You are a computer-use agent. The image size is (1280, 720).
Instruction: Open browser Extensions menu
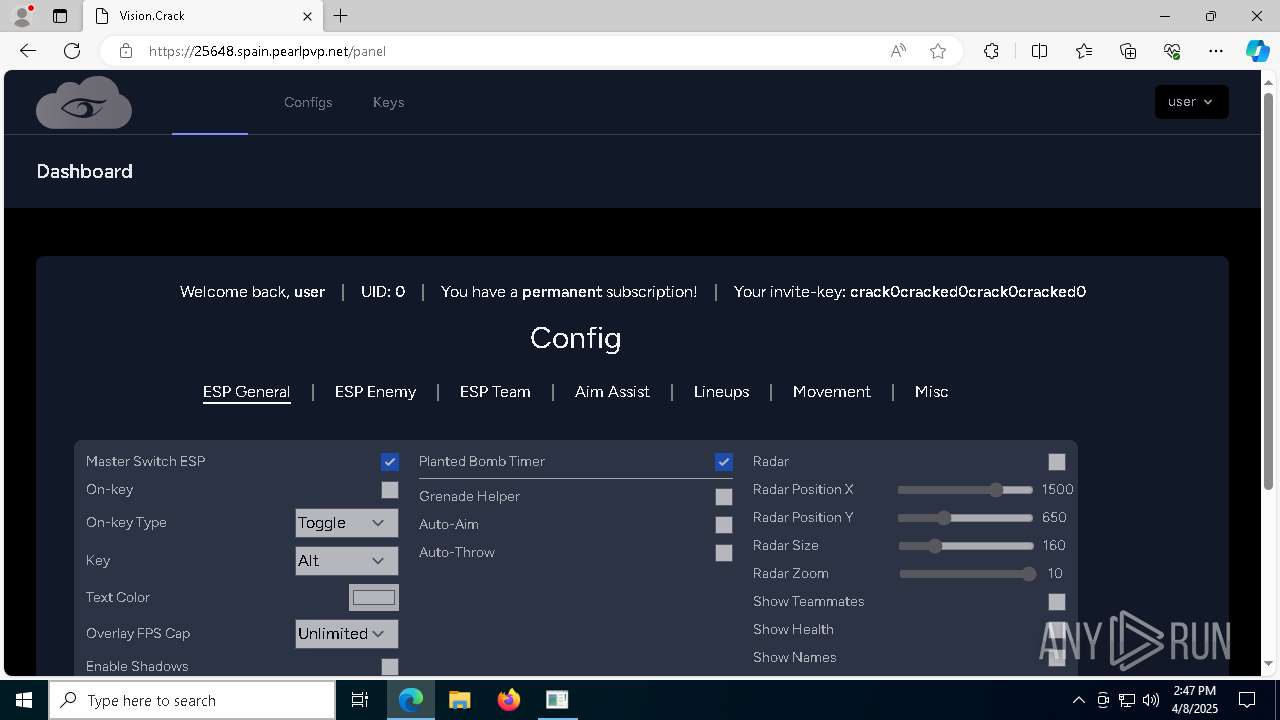(991, 51)
